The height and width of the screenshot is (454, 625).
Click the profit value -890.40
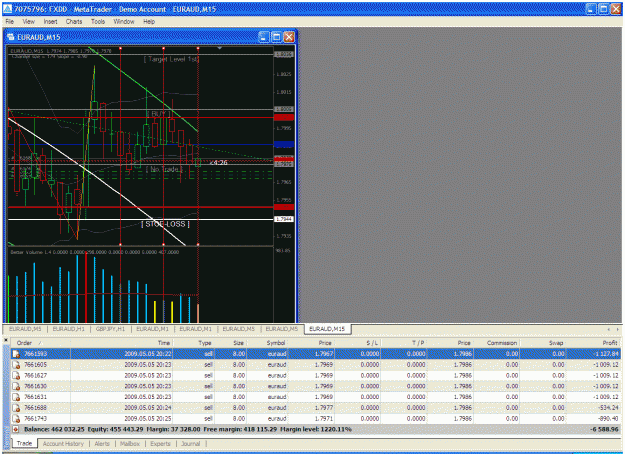point(608,419)
